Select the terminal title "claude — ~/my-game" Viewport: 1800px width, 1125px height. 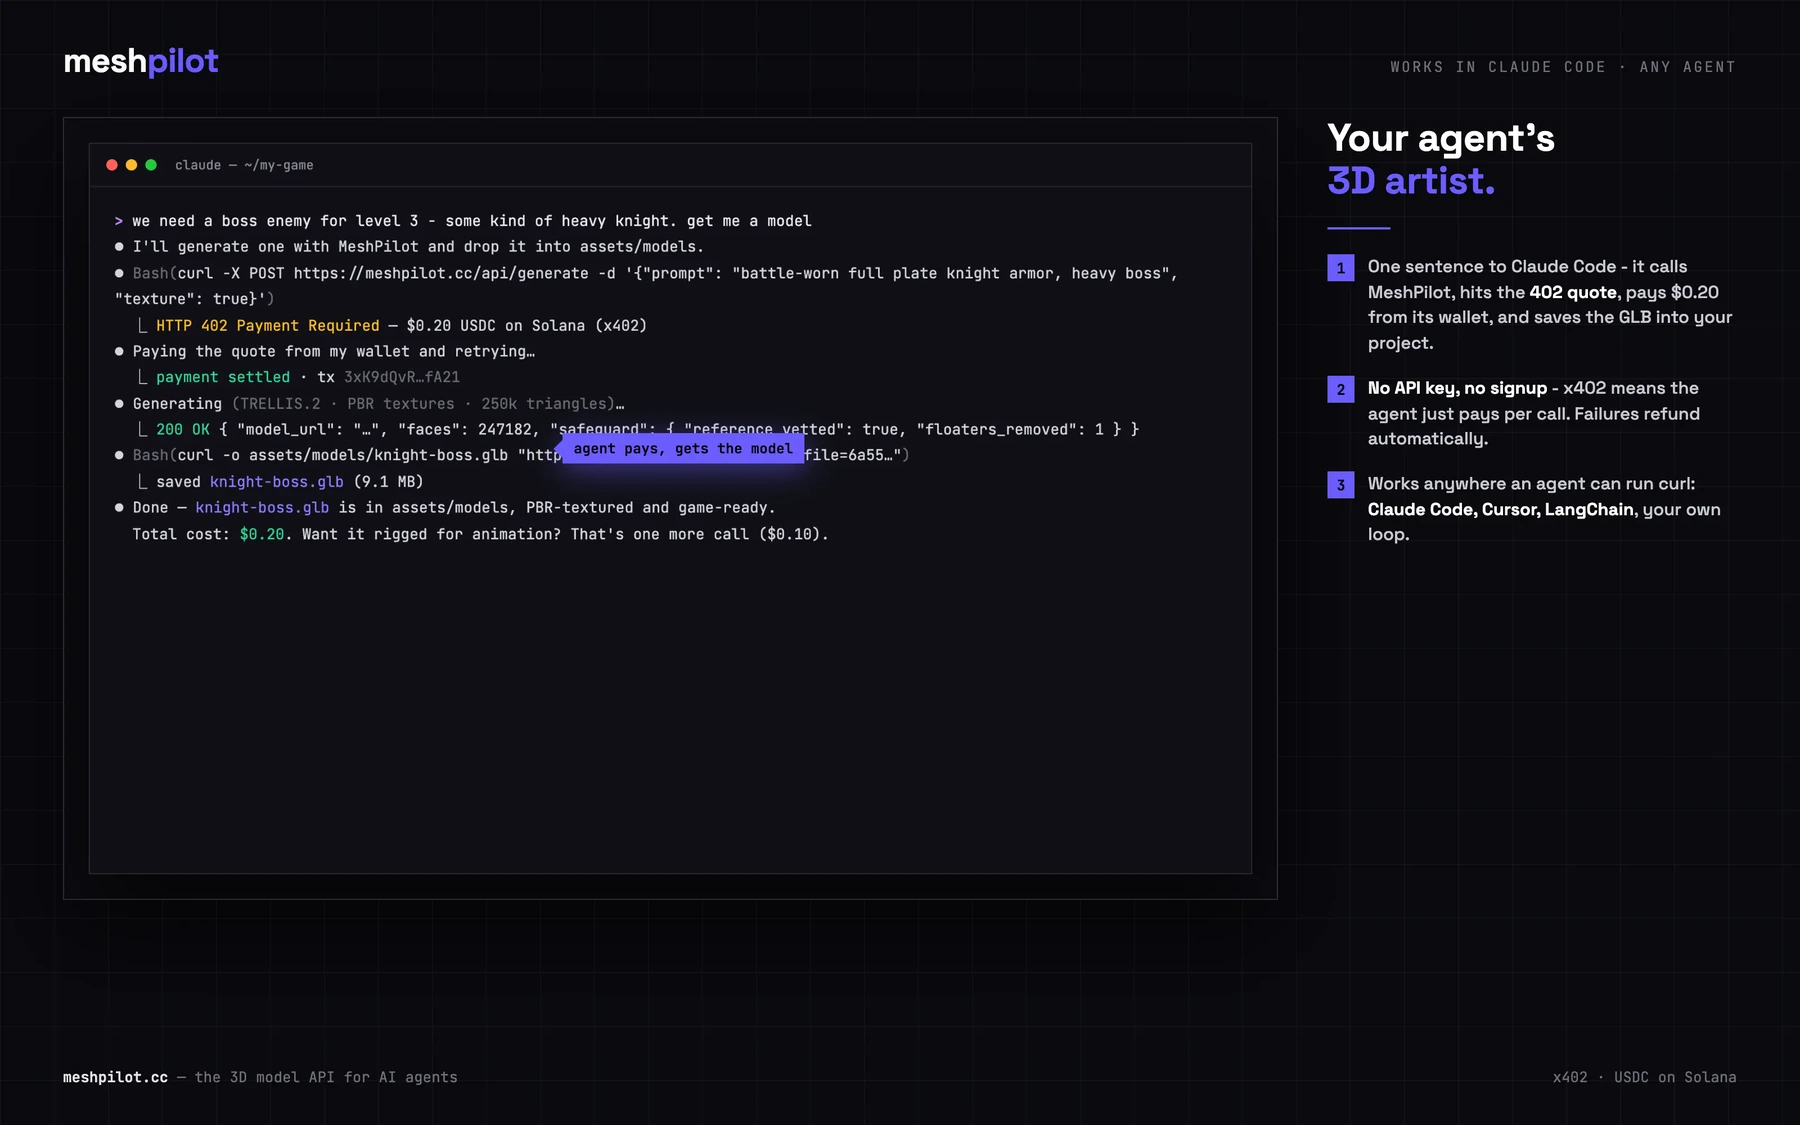point(244,165)
